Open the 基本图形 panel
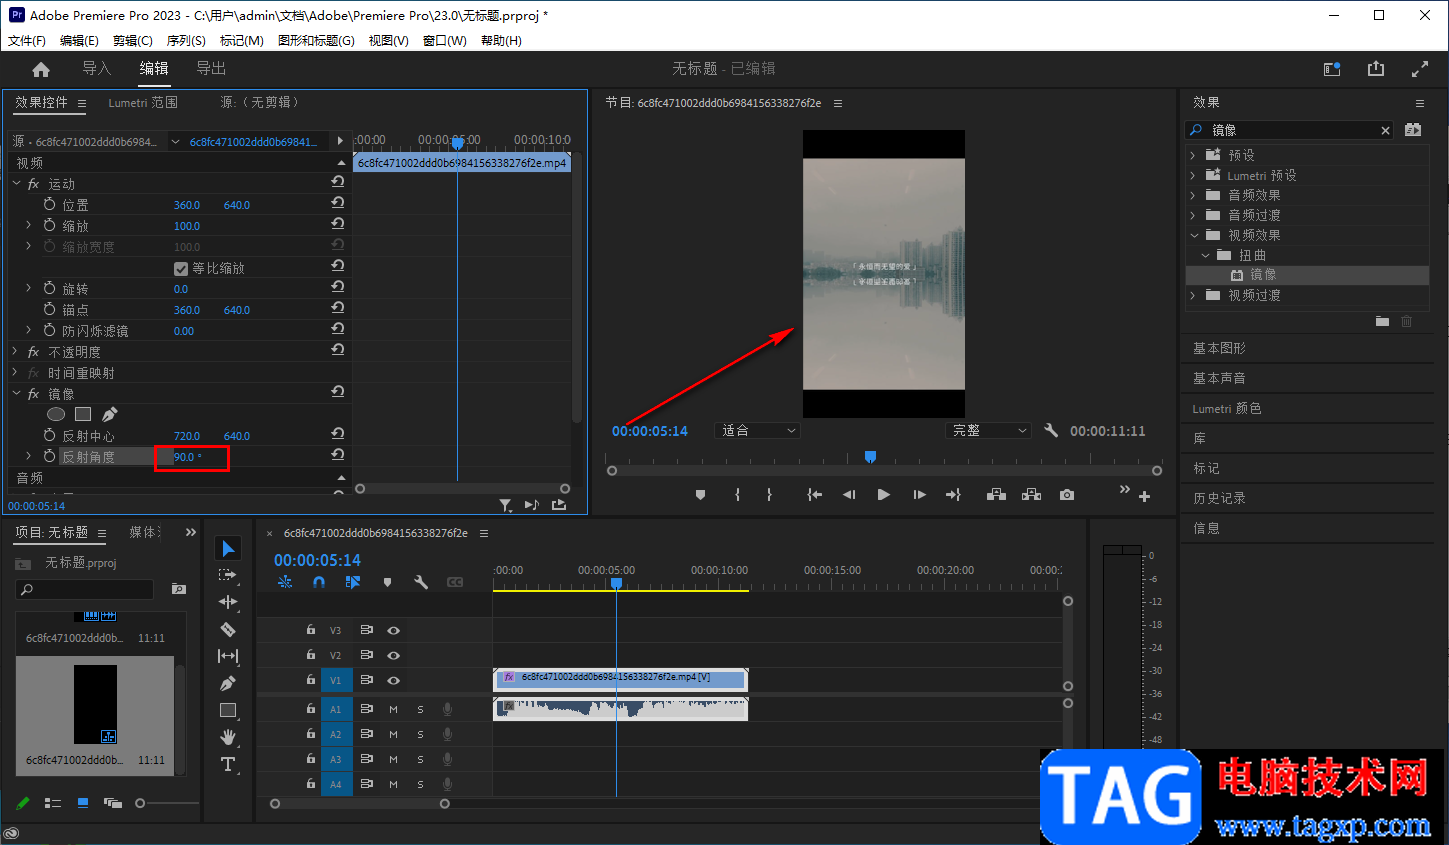 1219,348
